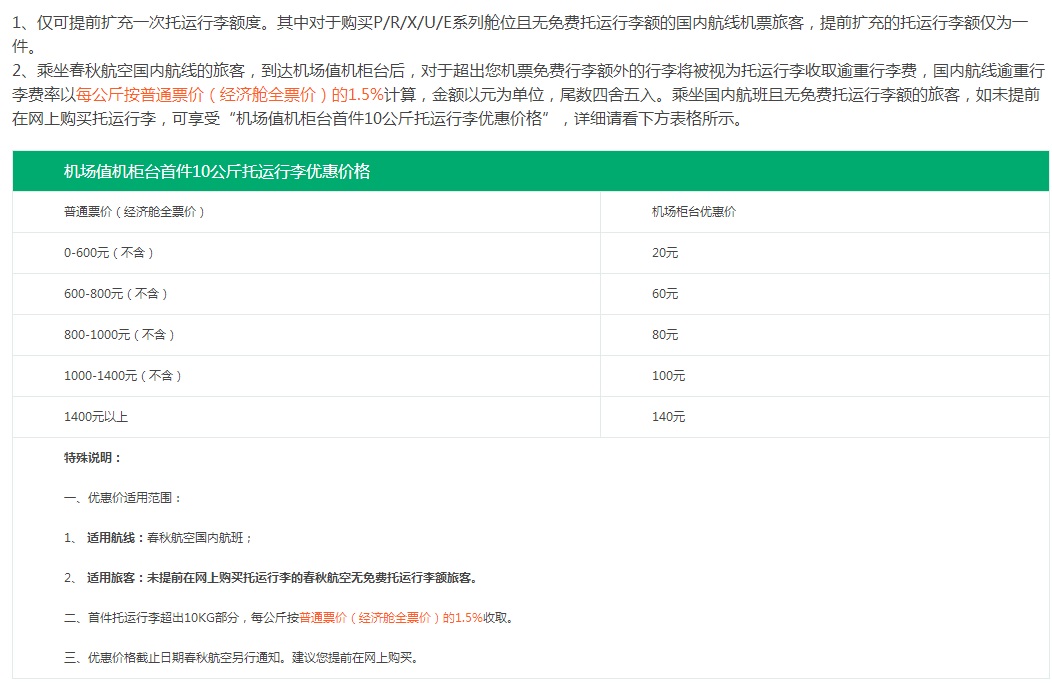The image size is (1052, 683).
Task: Click the line '适用航线：春秋航空国内航班'
Action: (x=170, y=537)
